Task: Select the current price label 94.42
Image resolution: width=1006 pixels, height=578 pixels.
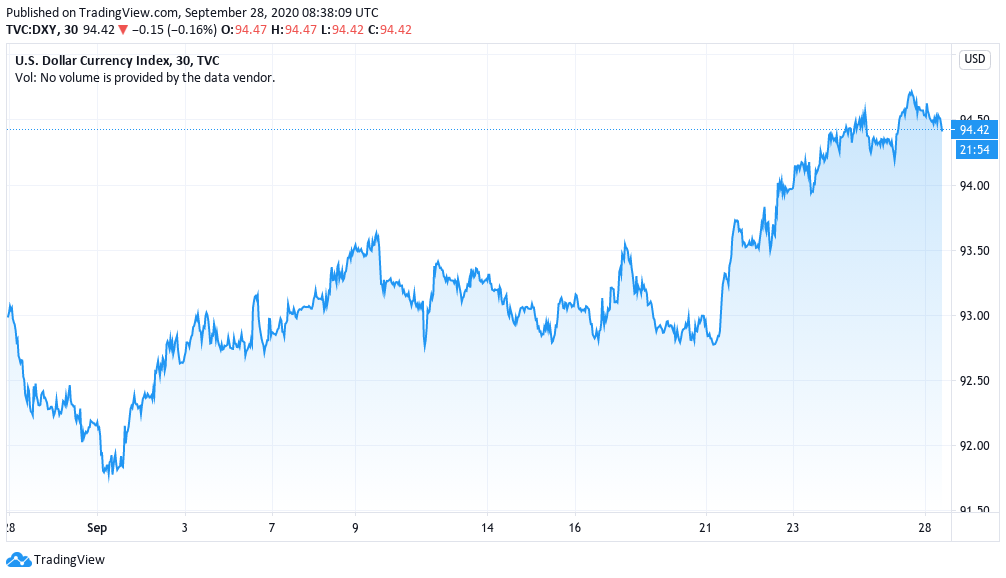Action: tap(974, 129)
